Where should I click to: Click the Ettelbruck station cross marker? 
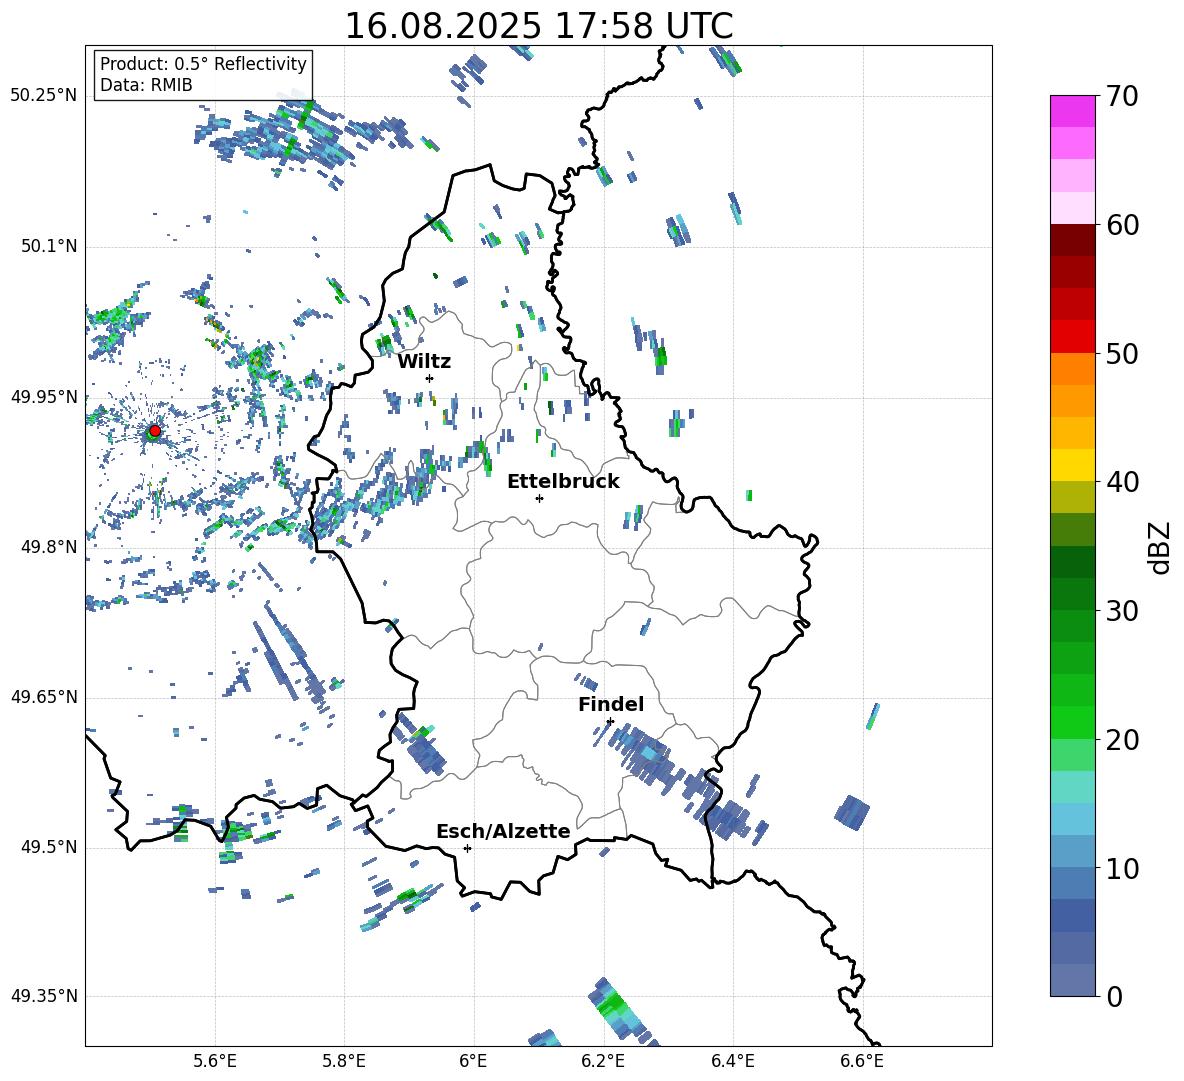(539, 498)
